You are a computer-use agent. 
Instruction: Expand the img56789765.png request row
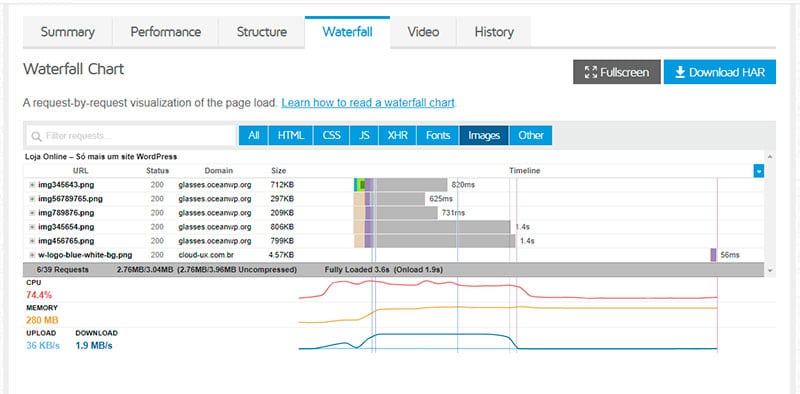[32, 199]
